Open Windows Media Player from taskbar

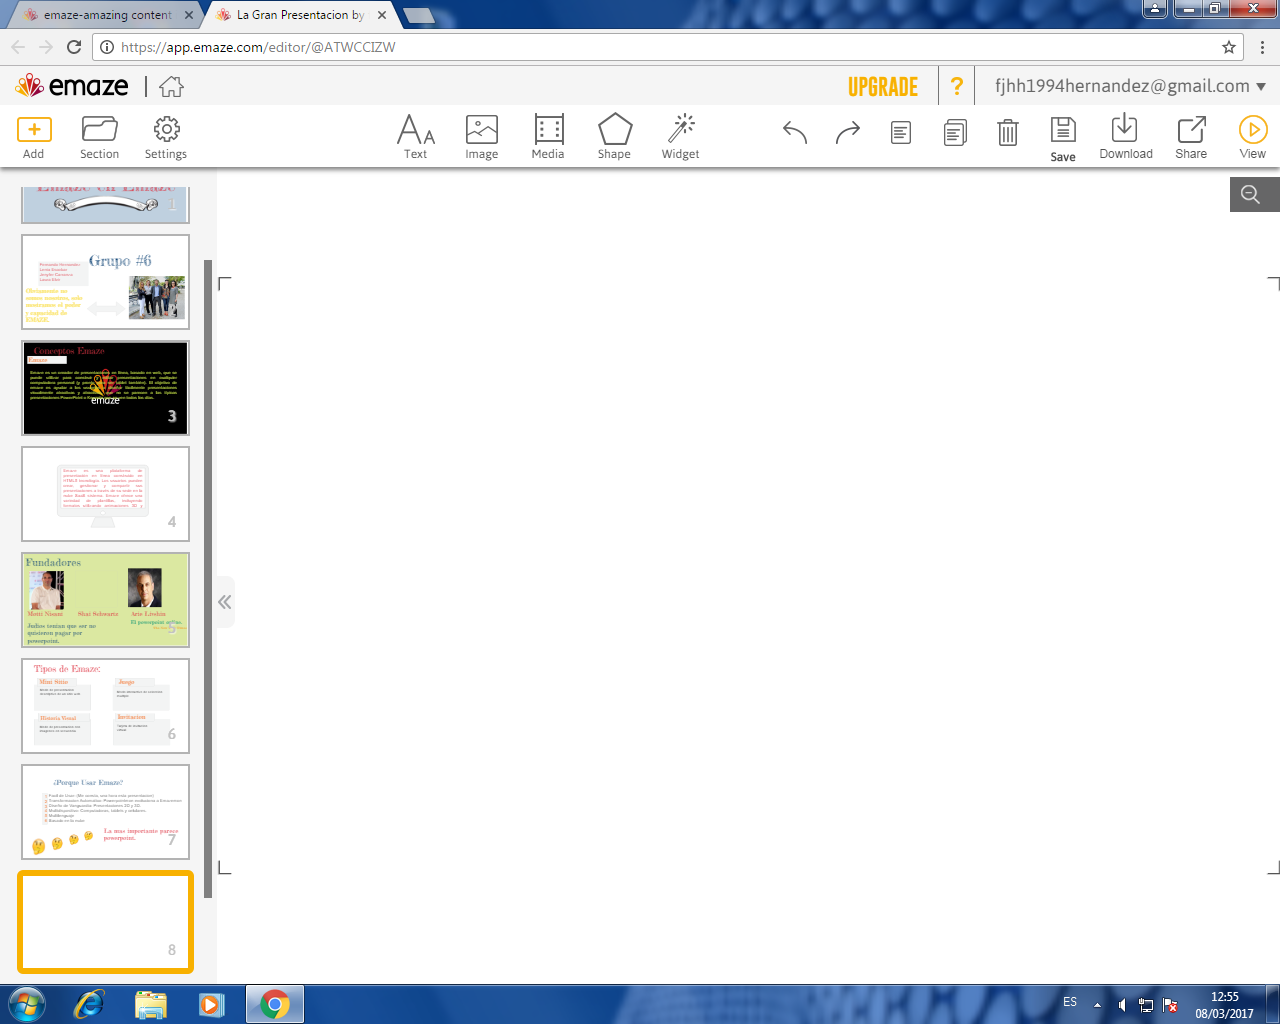211,1003
